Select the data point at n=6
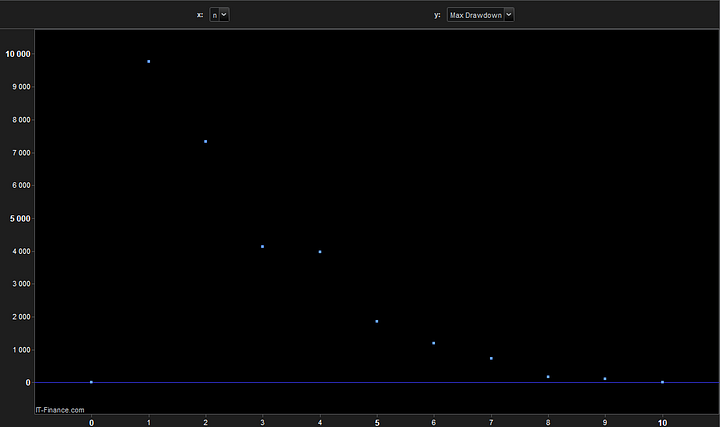Screen dimensions: 720x427 (x=434, y=343)
